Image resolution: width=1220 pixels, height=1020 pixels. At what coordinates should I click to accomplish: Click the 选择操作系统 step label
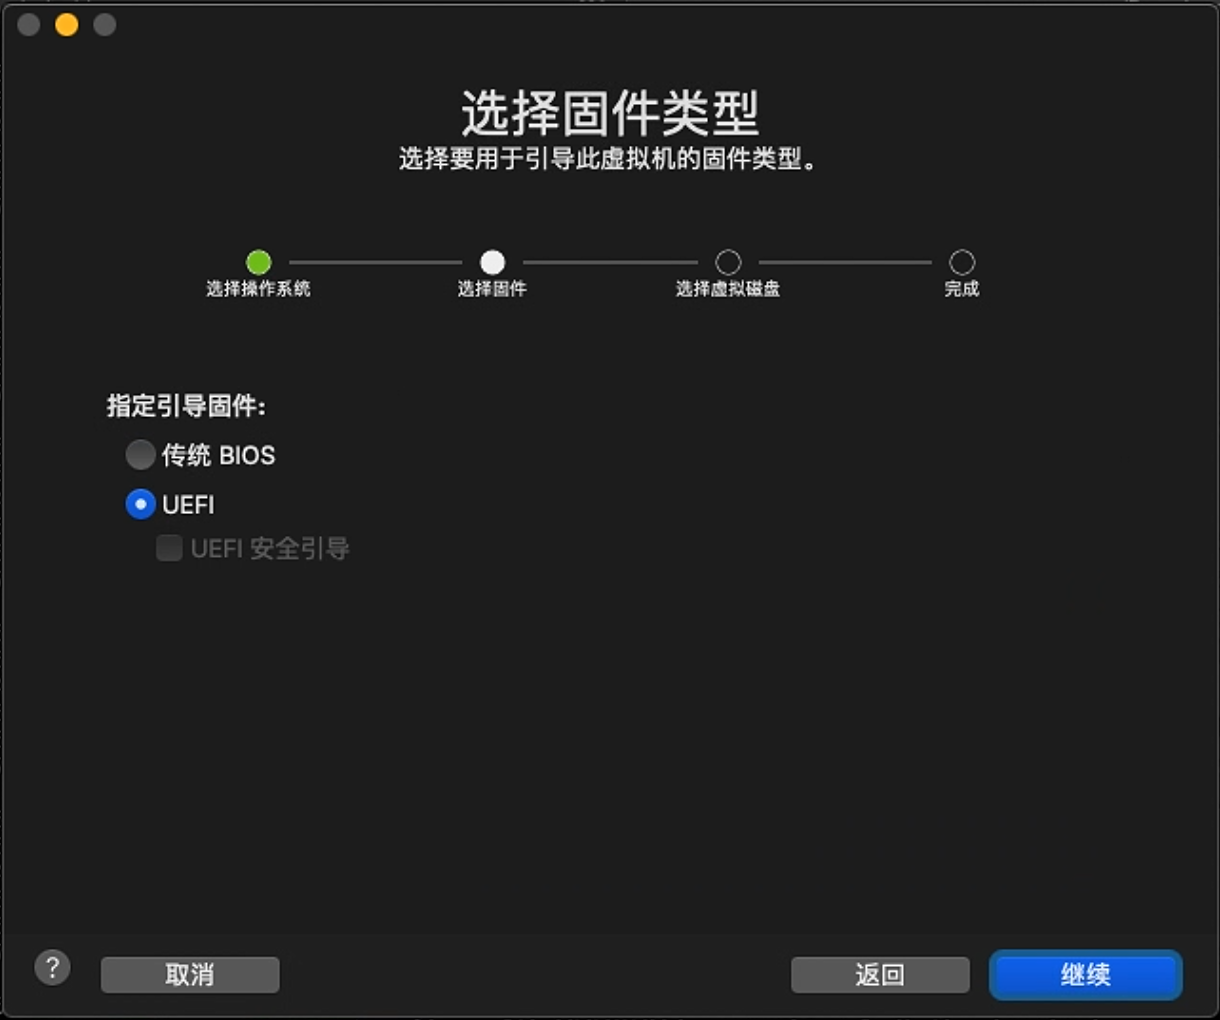coord(259,289)
